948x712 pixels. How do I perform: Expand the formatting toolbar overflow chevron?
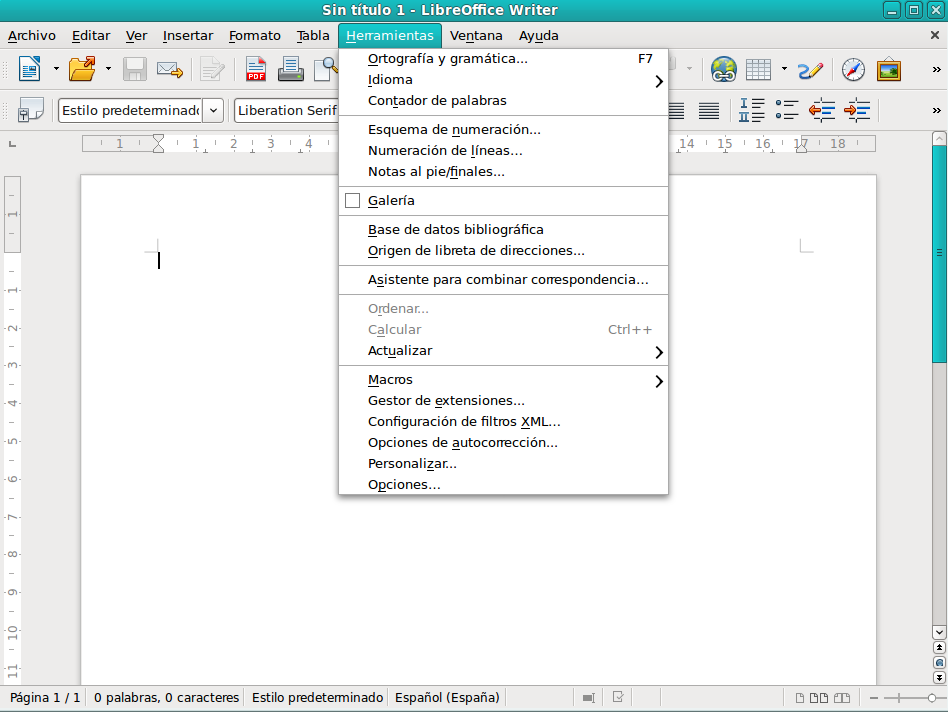937,111
